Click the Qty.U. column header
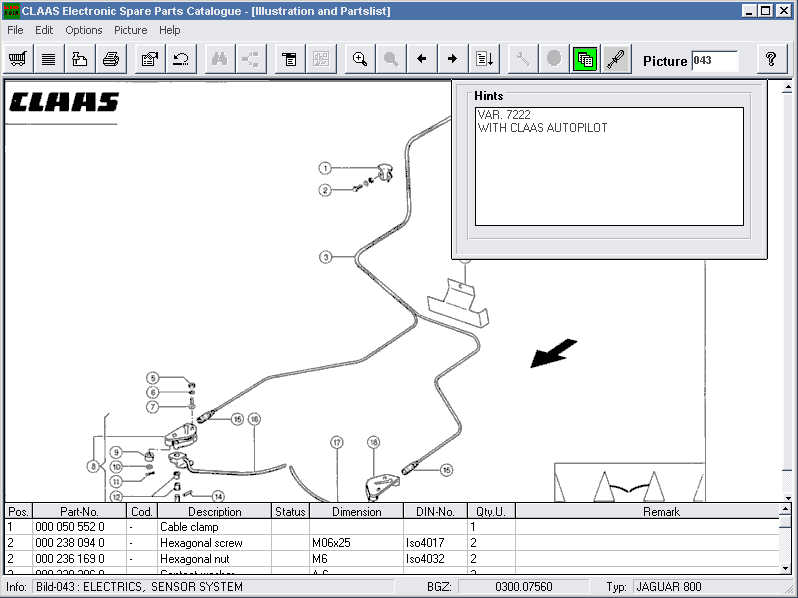The image size is (798, 598). click(x=491, y=511)
